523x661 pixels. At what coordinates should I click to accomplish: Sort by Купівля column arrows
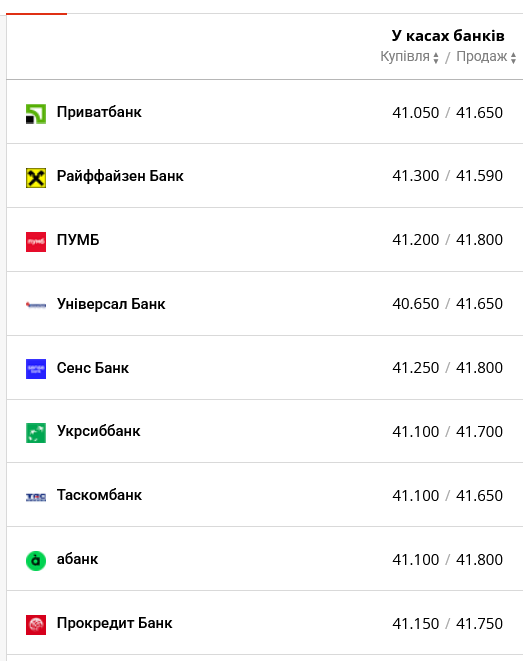click(436, 58)
